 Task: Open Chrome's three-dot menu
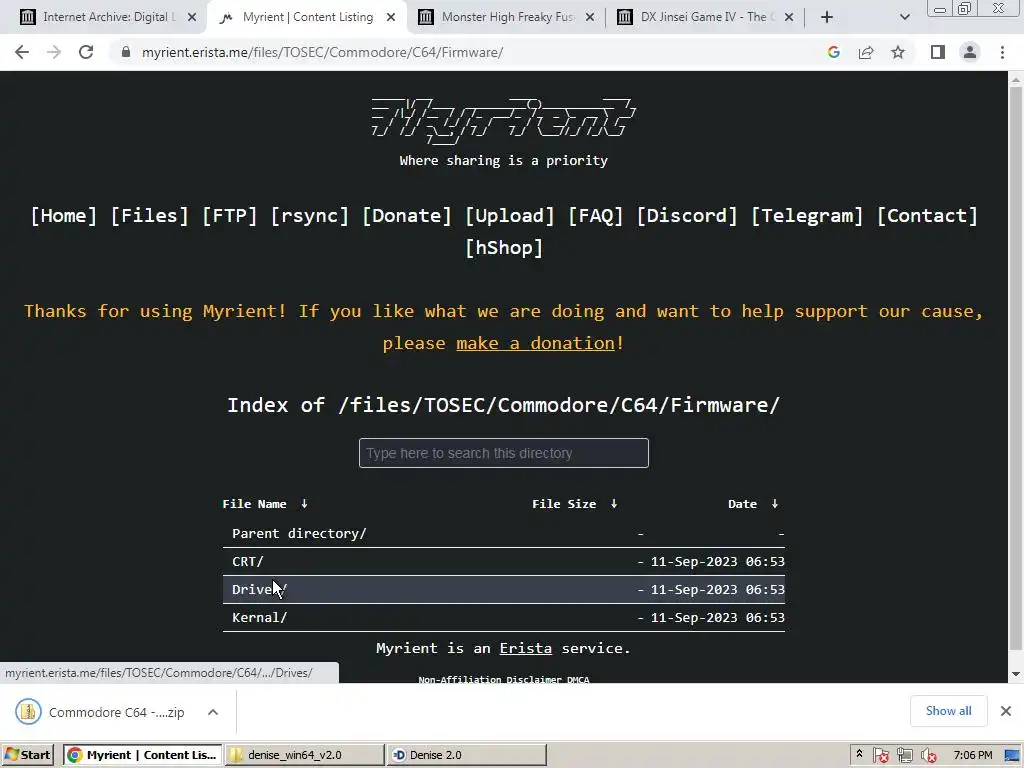[1002, 52]
